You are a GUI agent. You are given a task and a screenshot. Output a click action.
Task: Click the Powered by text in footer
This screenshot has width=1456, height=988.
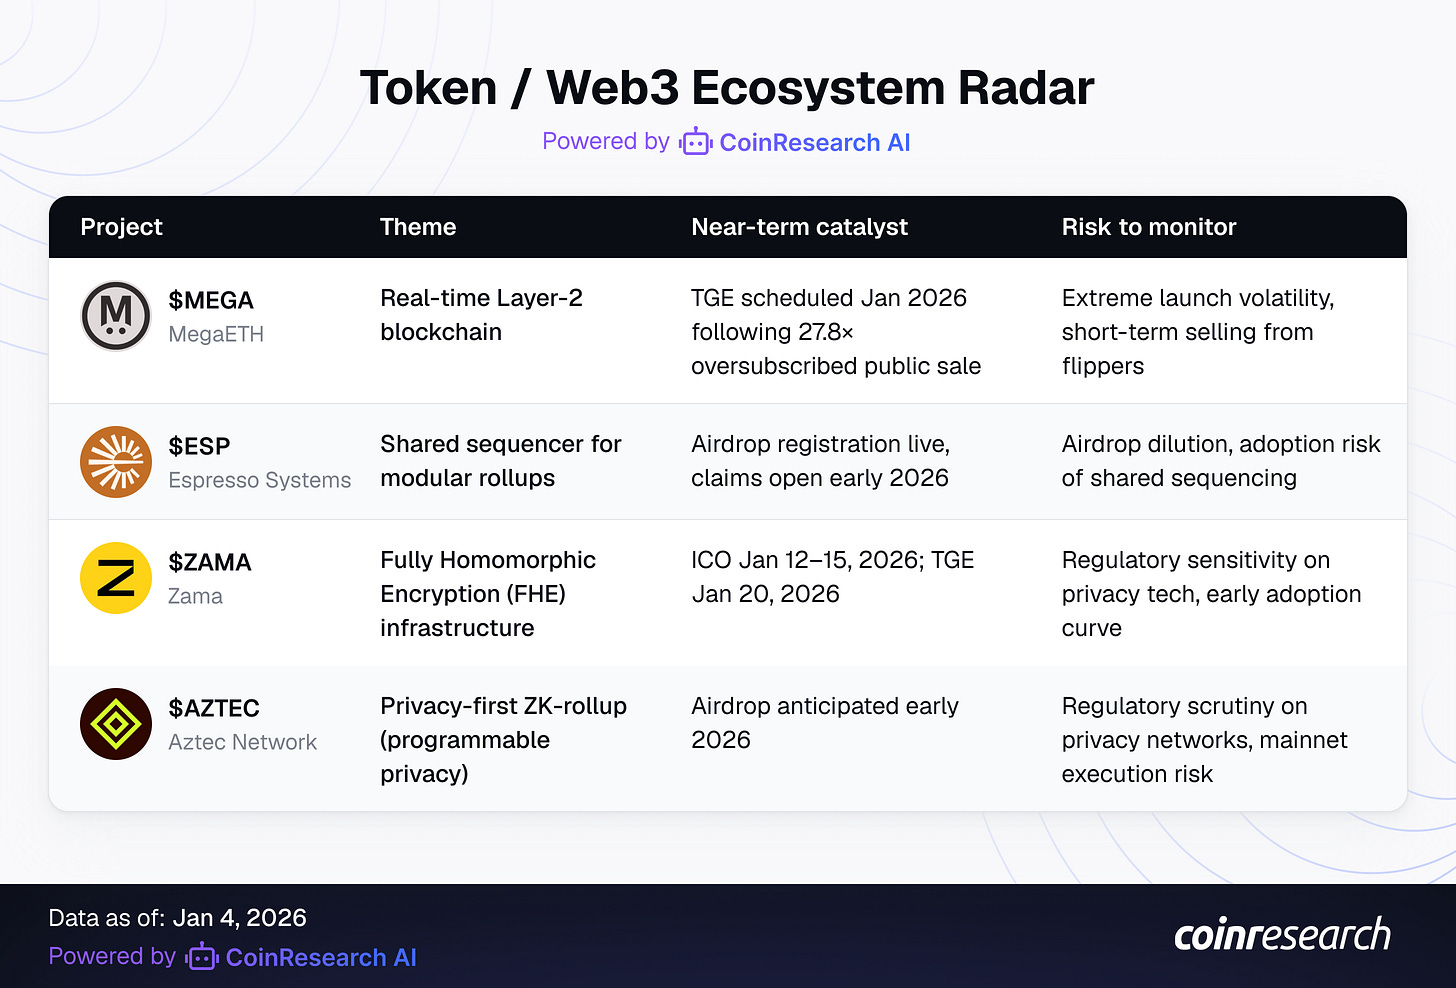(x=112, y=957)
